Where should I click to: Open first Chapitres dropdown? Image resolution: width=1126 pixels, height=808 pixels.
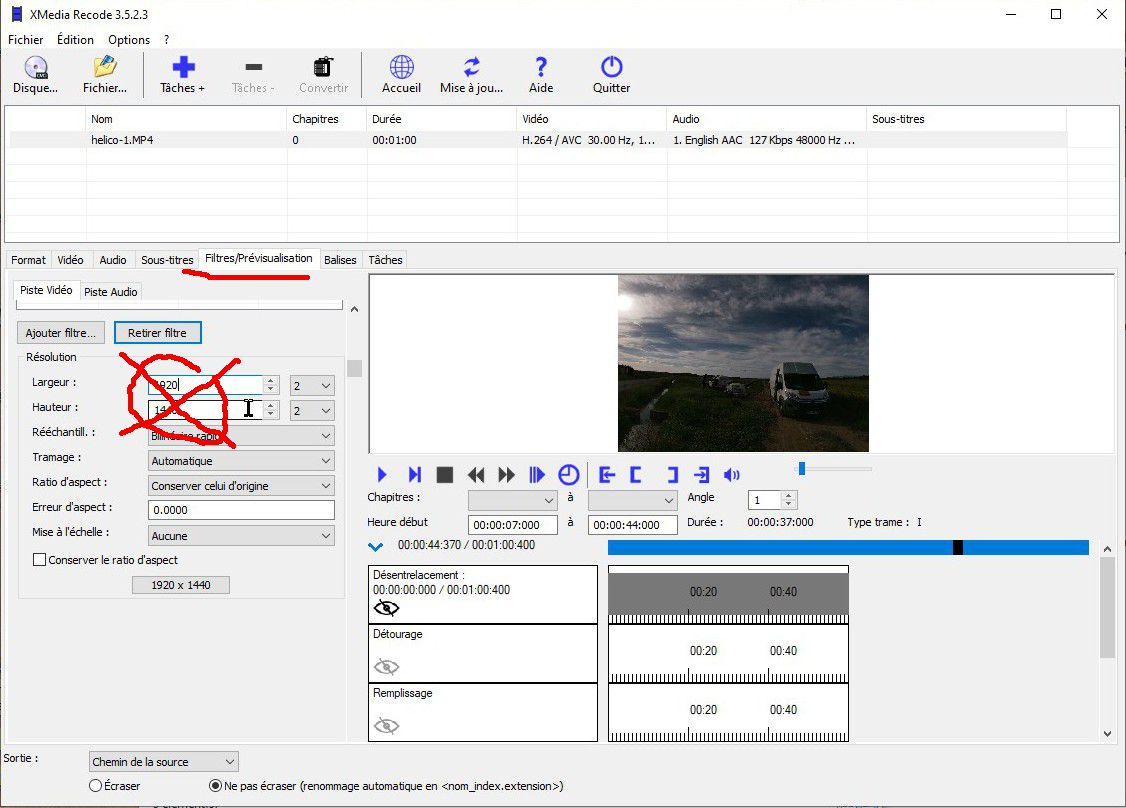(x=513, y=500)
